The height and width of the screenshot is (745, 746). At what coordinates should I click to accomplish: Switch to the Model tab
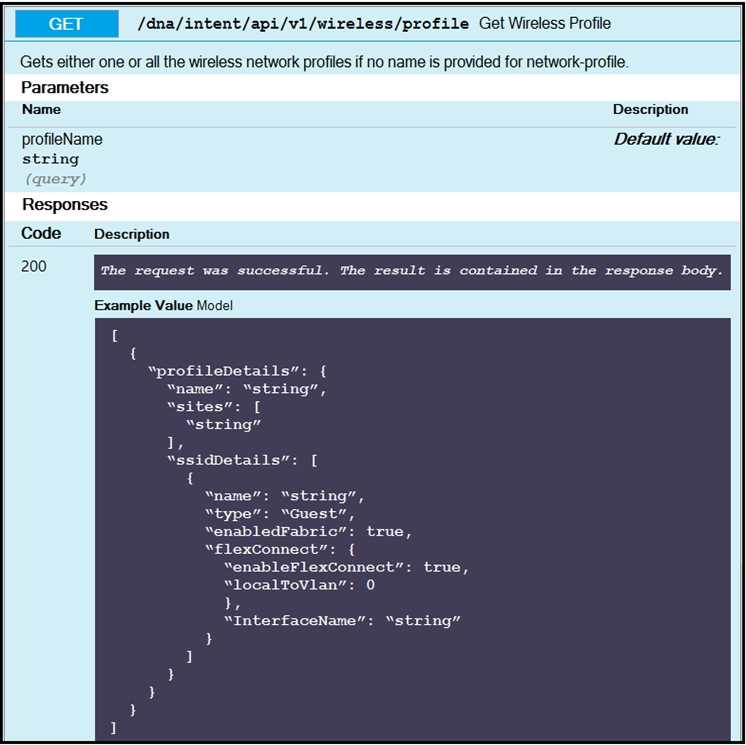tap(215, 305)
